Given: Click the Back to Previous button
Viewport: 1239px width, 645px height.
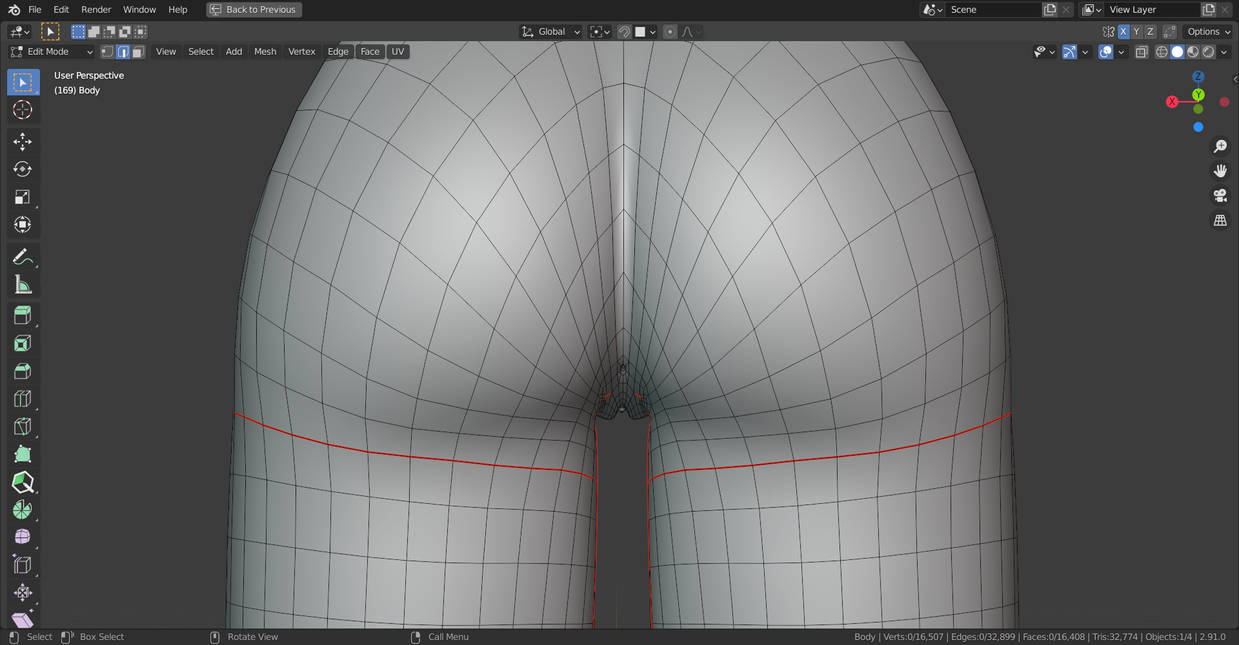Looking at the screenshot, I should click(254, 10).
